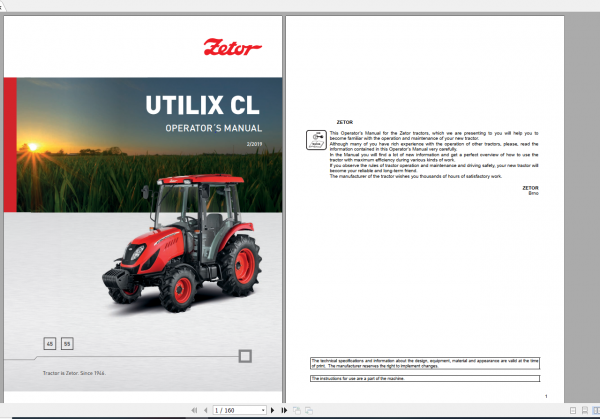Image resolution: width=600 pixels, height=419 pixels.
Task: Click the 55 model box on cover
Action: [x=67, y=344]
